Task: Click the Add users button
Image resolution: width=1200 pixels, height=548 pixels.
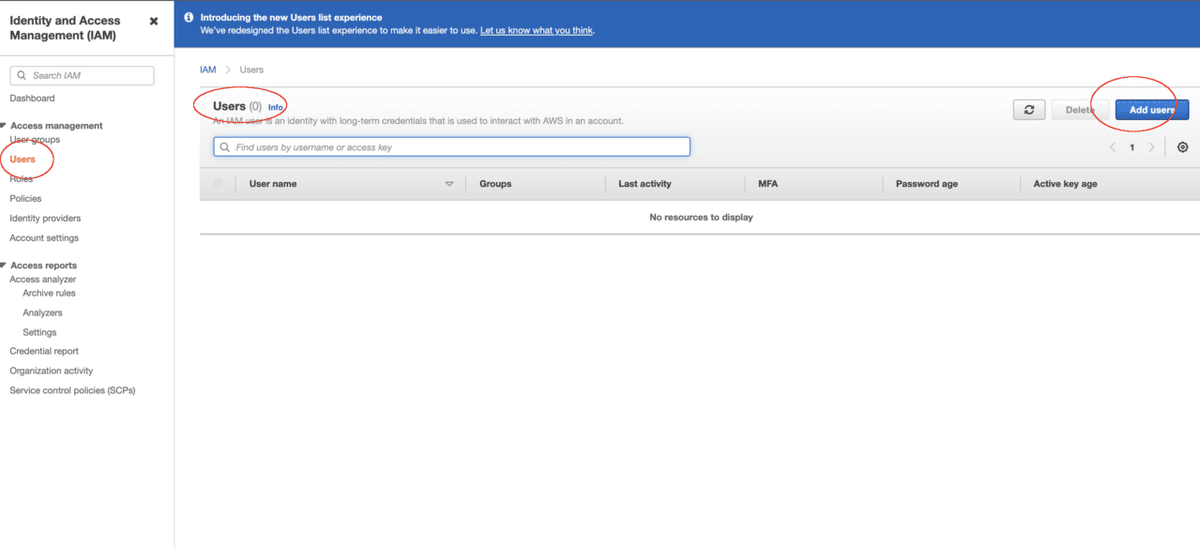Action: click(x=1152, y=110)
